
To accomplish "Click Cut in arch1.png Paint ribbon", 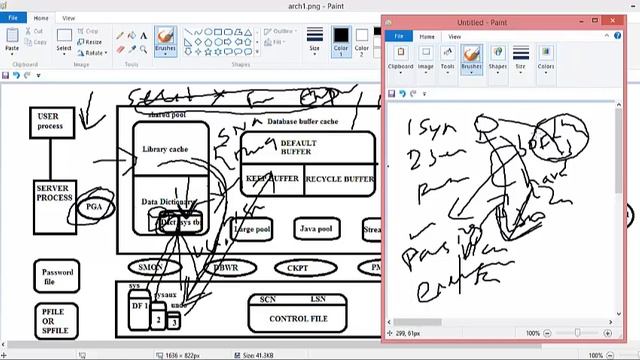I will (34, 31).
